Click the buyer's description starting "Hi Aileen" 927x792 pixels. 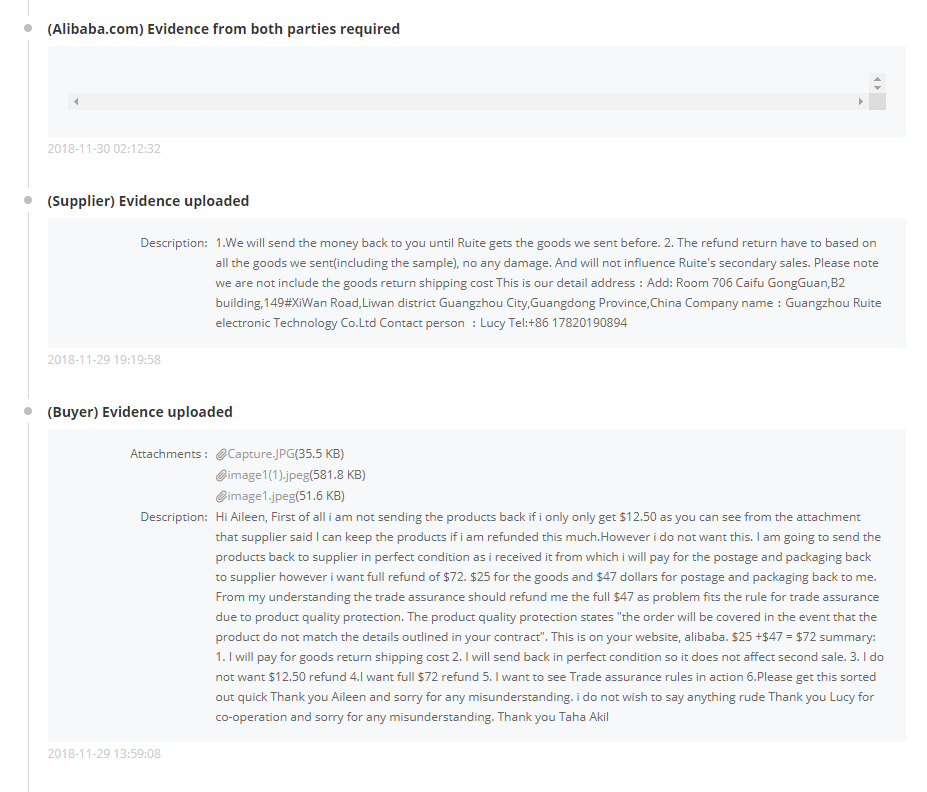(x=546, y=617)
